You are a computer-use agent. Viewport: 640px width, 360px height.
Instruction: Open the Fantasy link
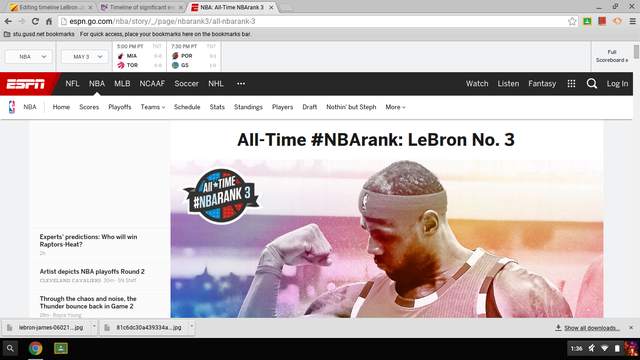coord(542,84)
